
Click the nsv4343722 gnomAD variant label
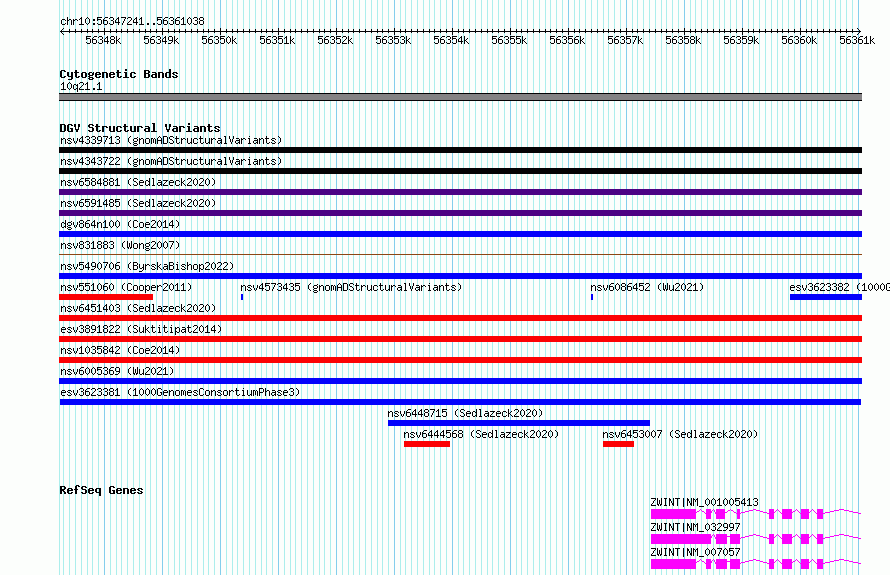(171, 161)
